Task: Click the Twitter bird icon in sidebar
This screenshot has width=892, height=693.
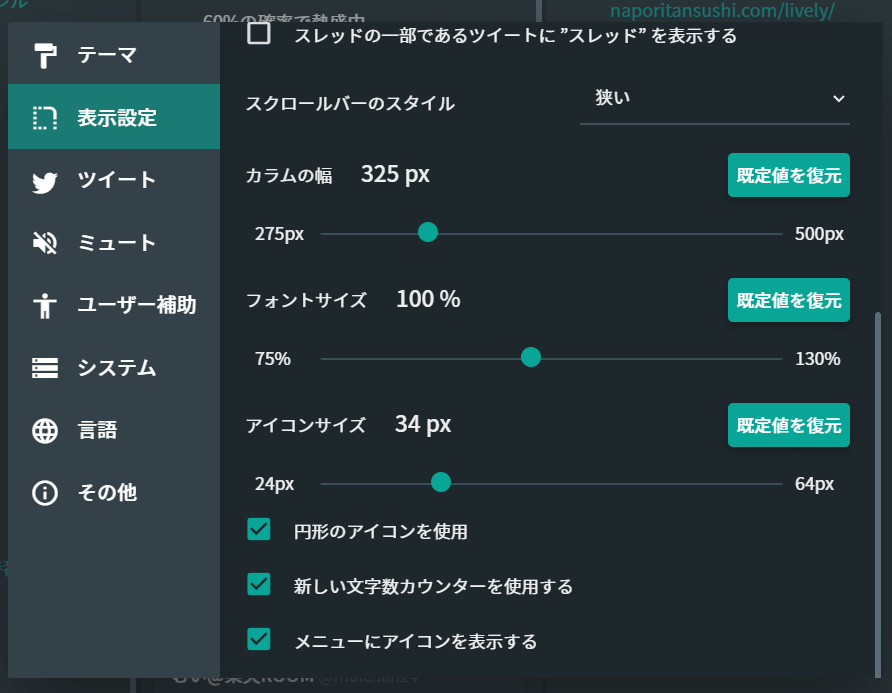Action: pyautogui.click(x=45, y=182)
